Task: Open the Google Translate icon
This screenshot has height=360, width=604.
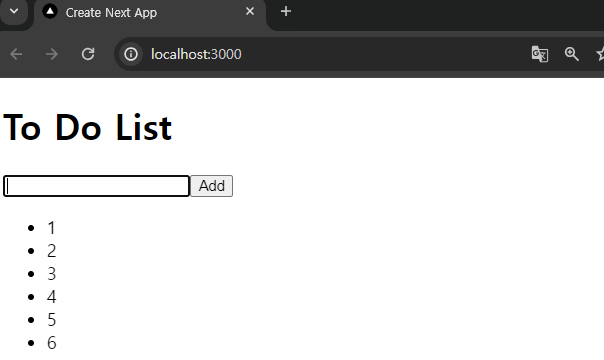Action: [540, 54]
